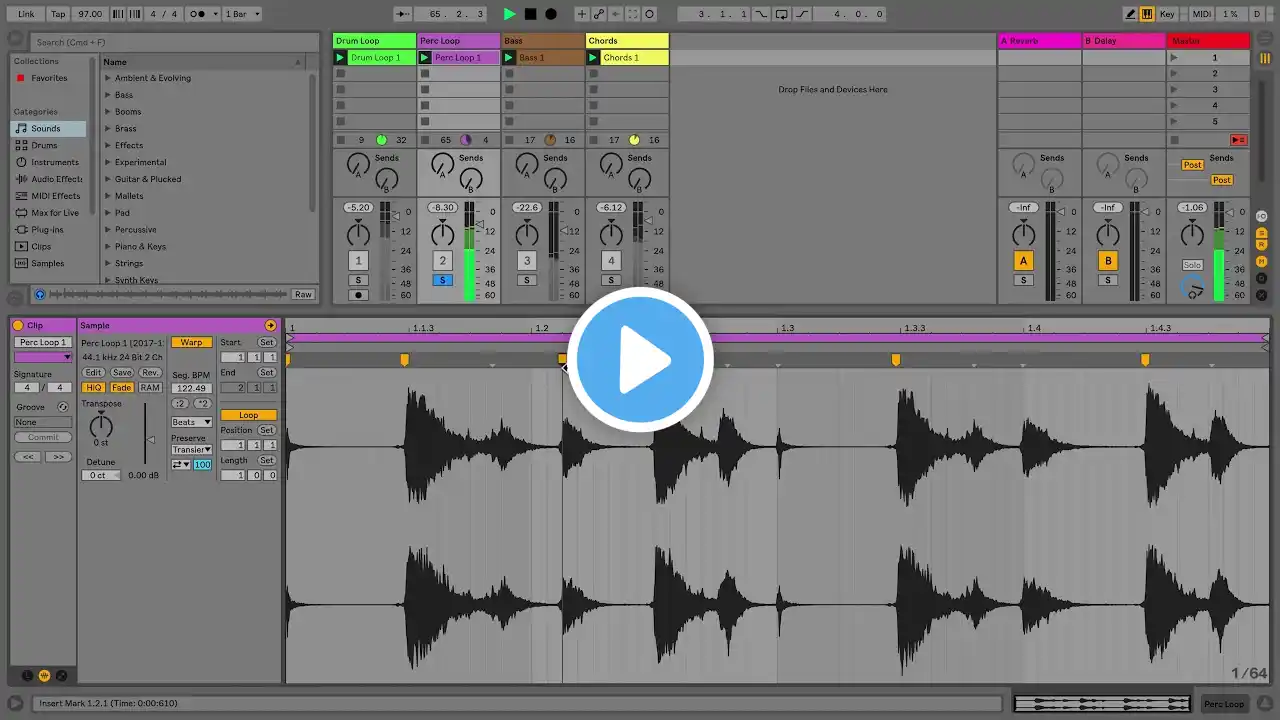This screenshot has width=1280, height=720.
Task: Unsolo the Perc Loop track
Action: (442, 280)
